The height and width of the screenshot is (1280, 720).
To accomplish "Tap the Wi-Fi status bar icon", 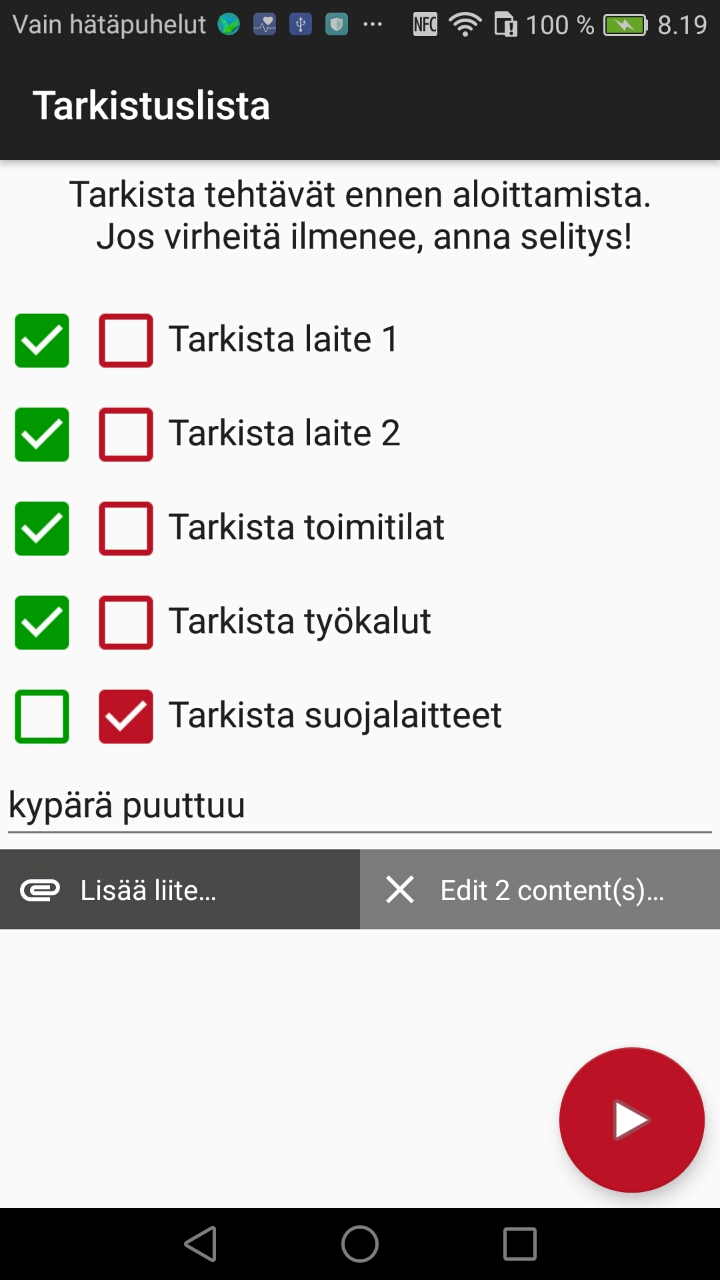I will 465,25.
